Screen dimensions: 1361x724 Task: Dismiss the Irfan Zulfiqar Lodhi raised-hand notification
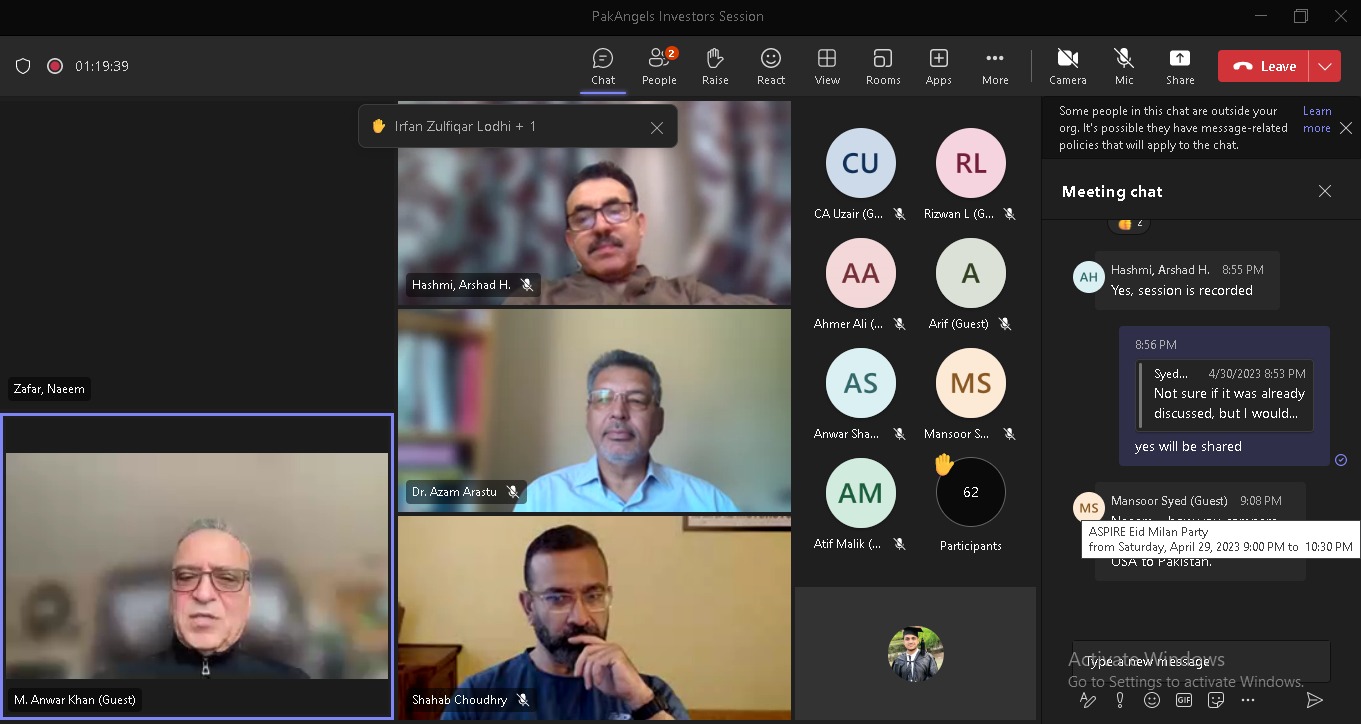coord(656,127)
